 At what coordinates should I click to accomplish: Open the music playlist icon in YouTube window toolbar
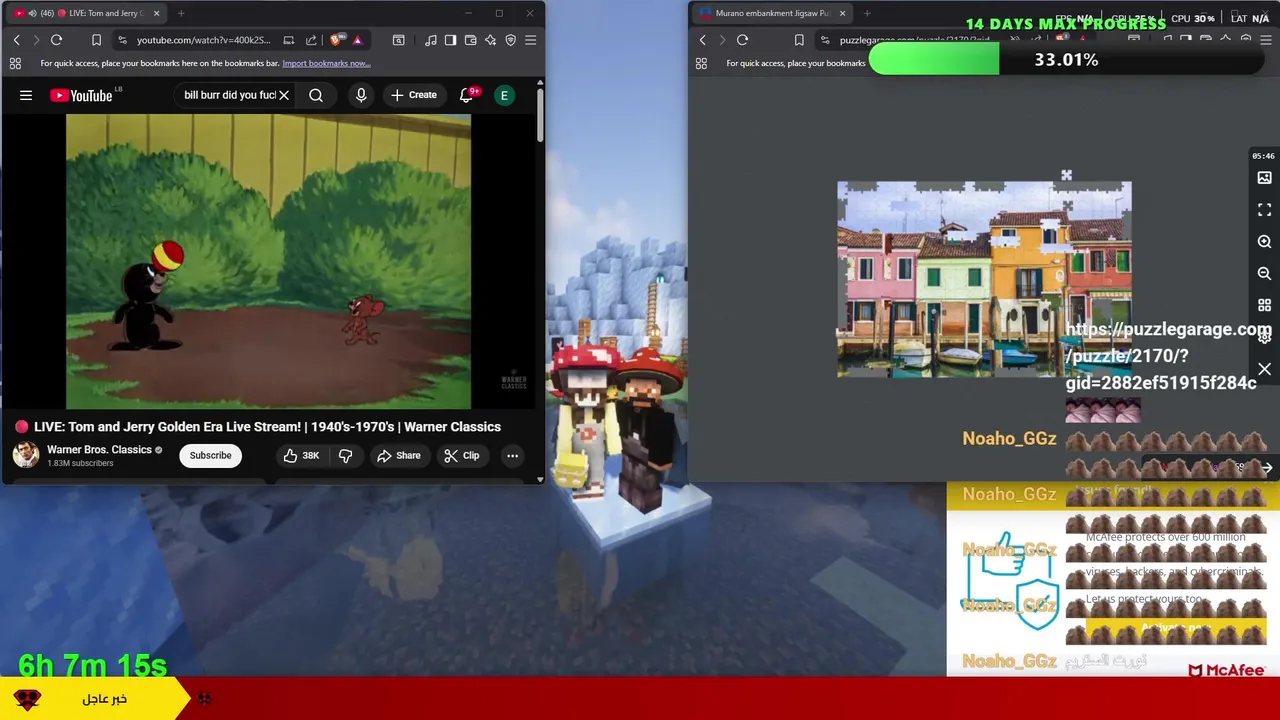(x=430, y=40)
